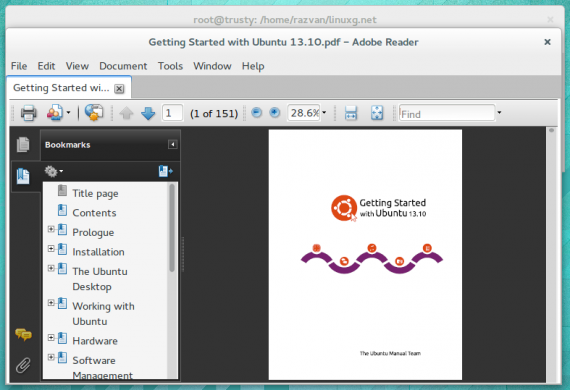Expand the Working with Ubuntu bookmark
This screenshot has width=570, height=390.
tap(51, 303)
